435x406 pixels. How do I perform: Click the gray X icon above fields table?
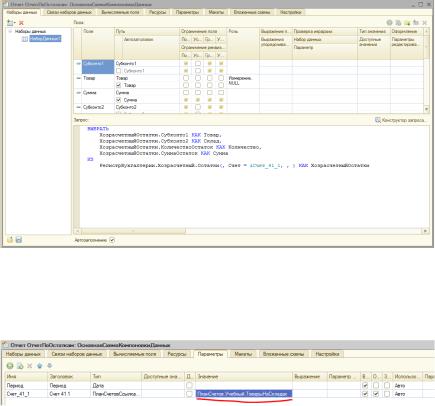(424, 23)
